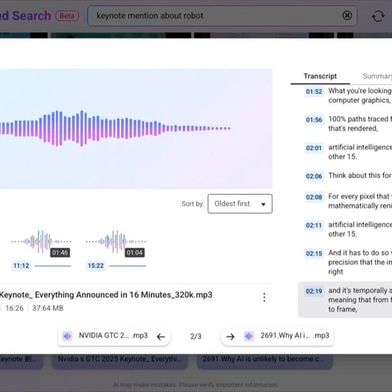Click the left arrow navigation icon
The height and width of the screenshot is (392, 392).
click(x=161, y=337)
